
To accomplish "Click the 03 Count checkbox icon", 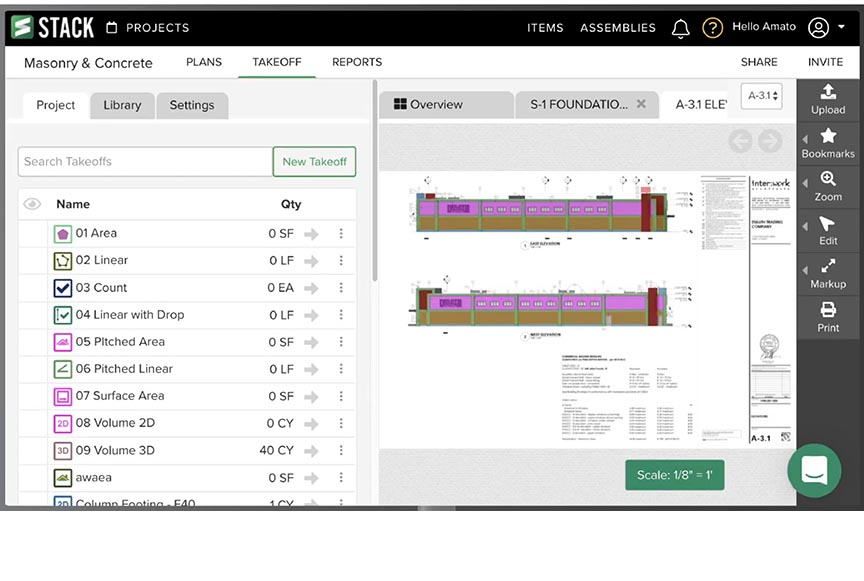I will [63, 288].
